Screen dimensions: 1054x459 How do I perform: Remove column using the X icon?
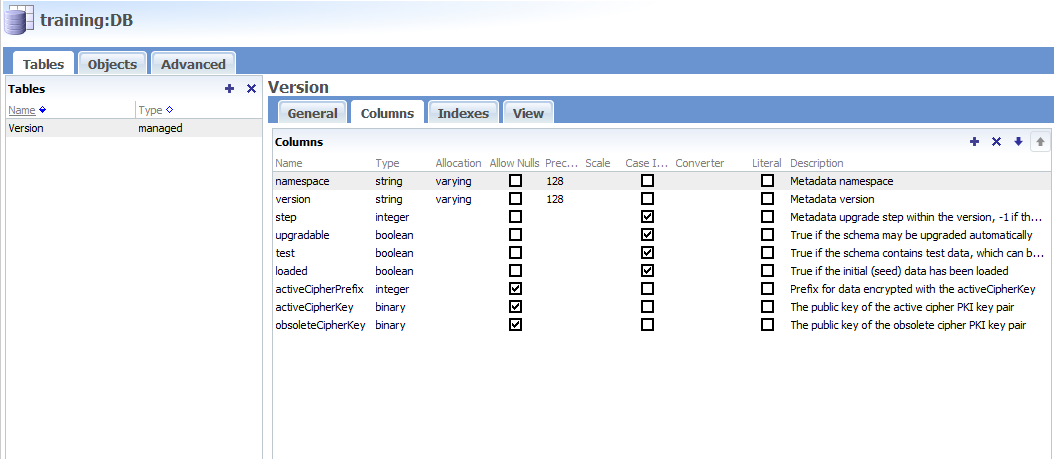click(996, 142)
